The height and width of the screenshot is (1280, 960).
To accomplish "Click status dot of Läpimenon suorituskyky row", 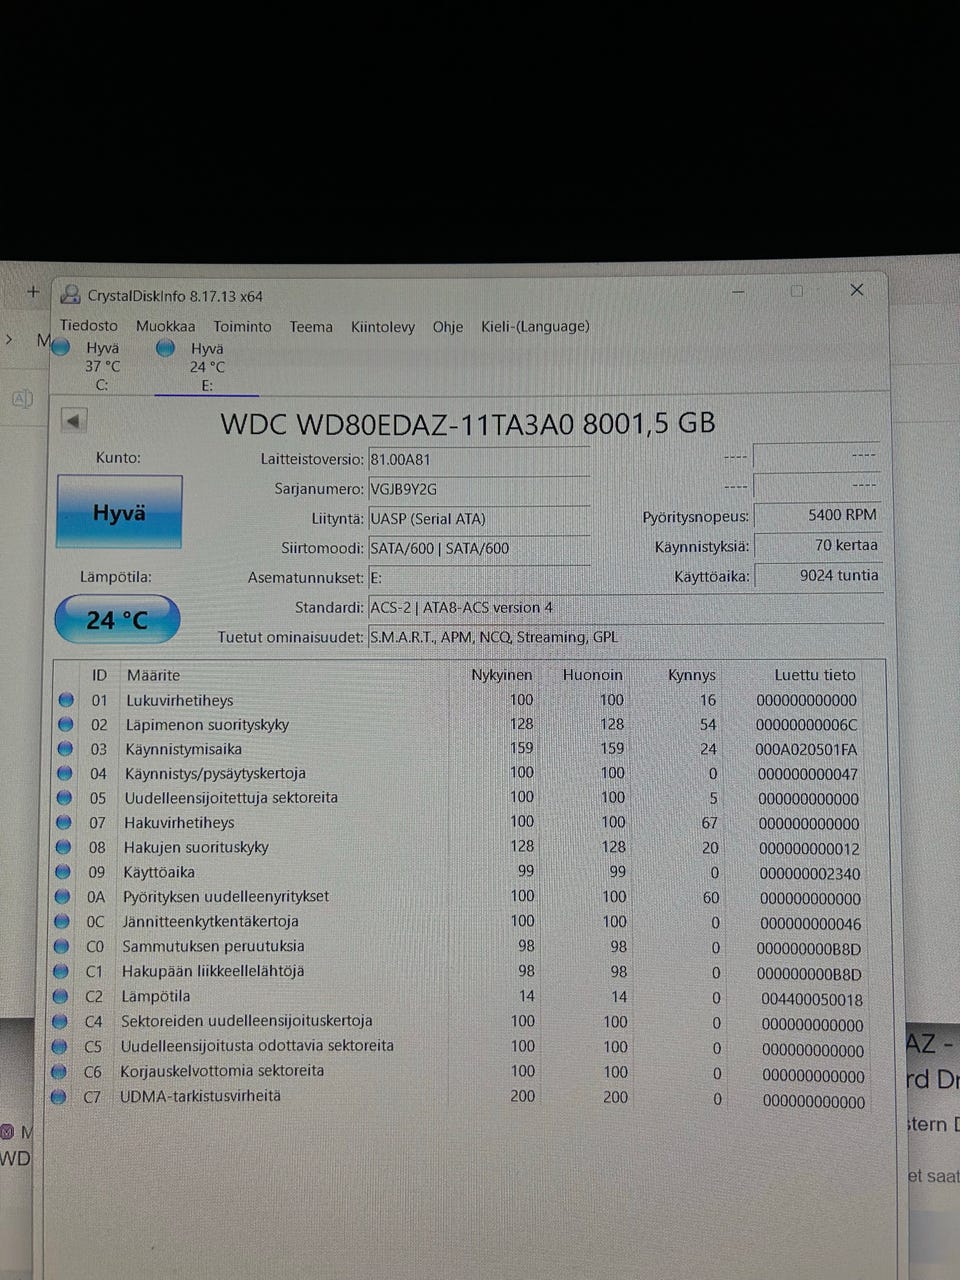I will [66, 724].
